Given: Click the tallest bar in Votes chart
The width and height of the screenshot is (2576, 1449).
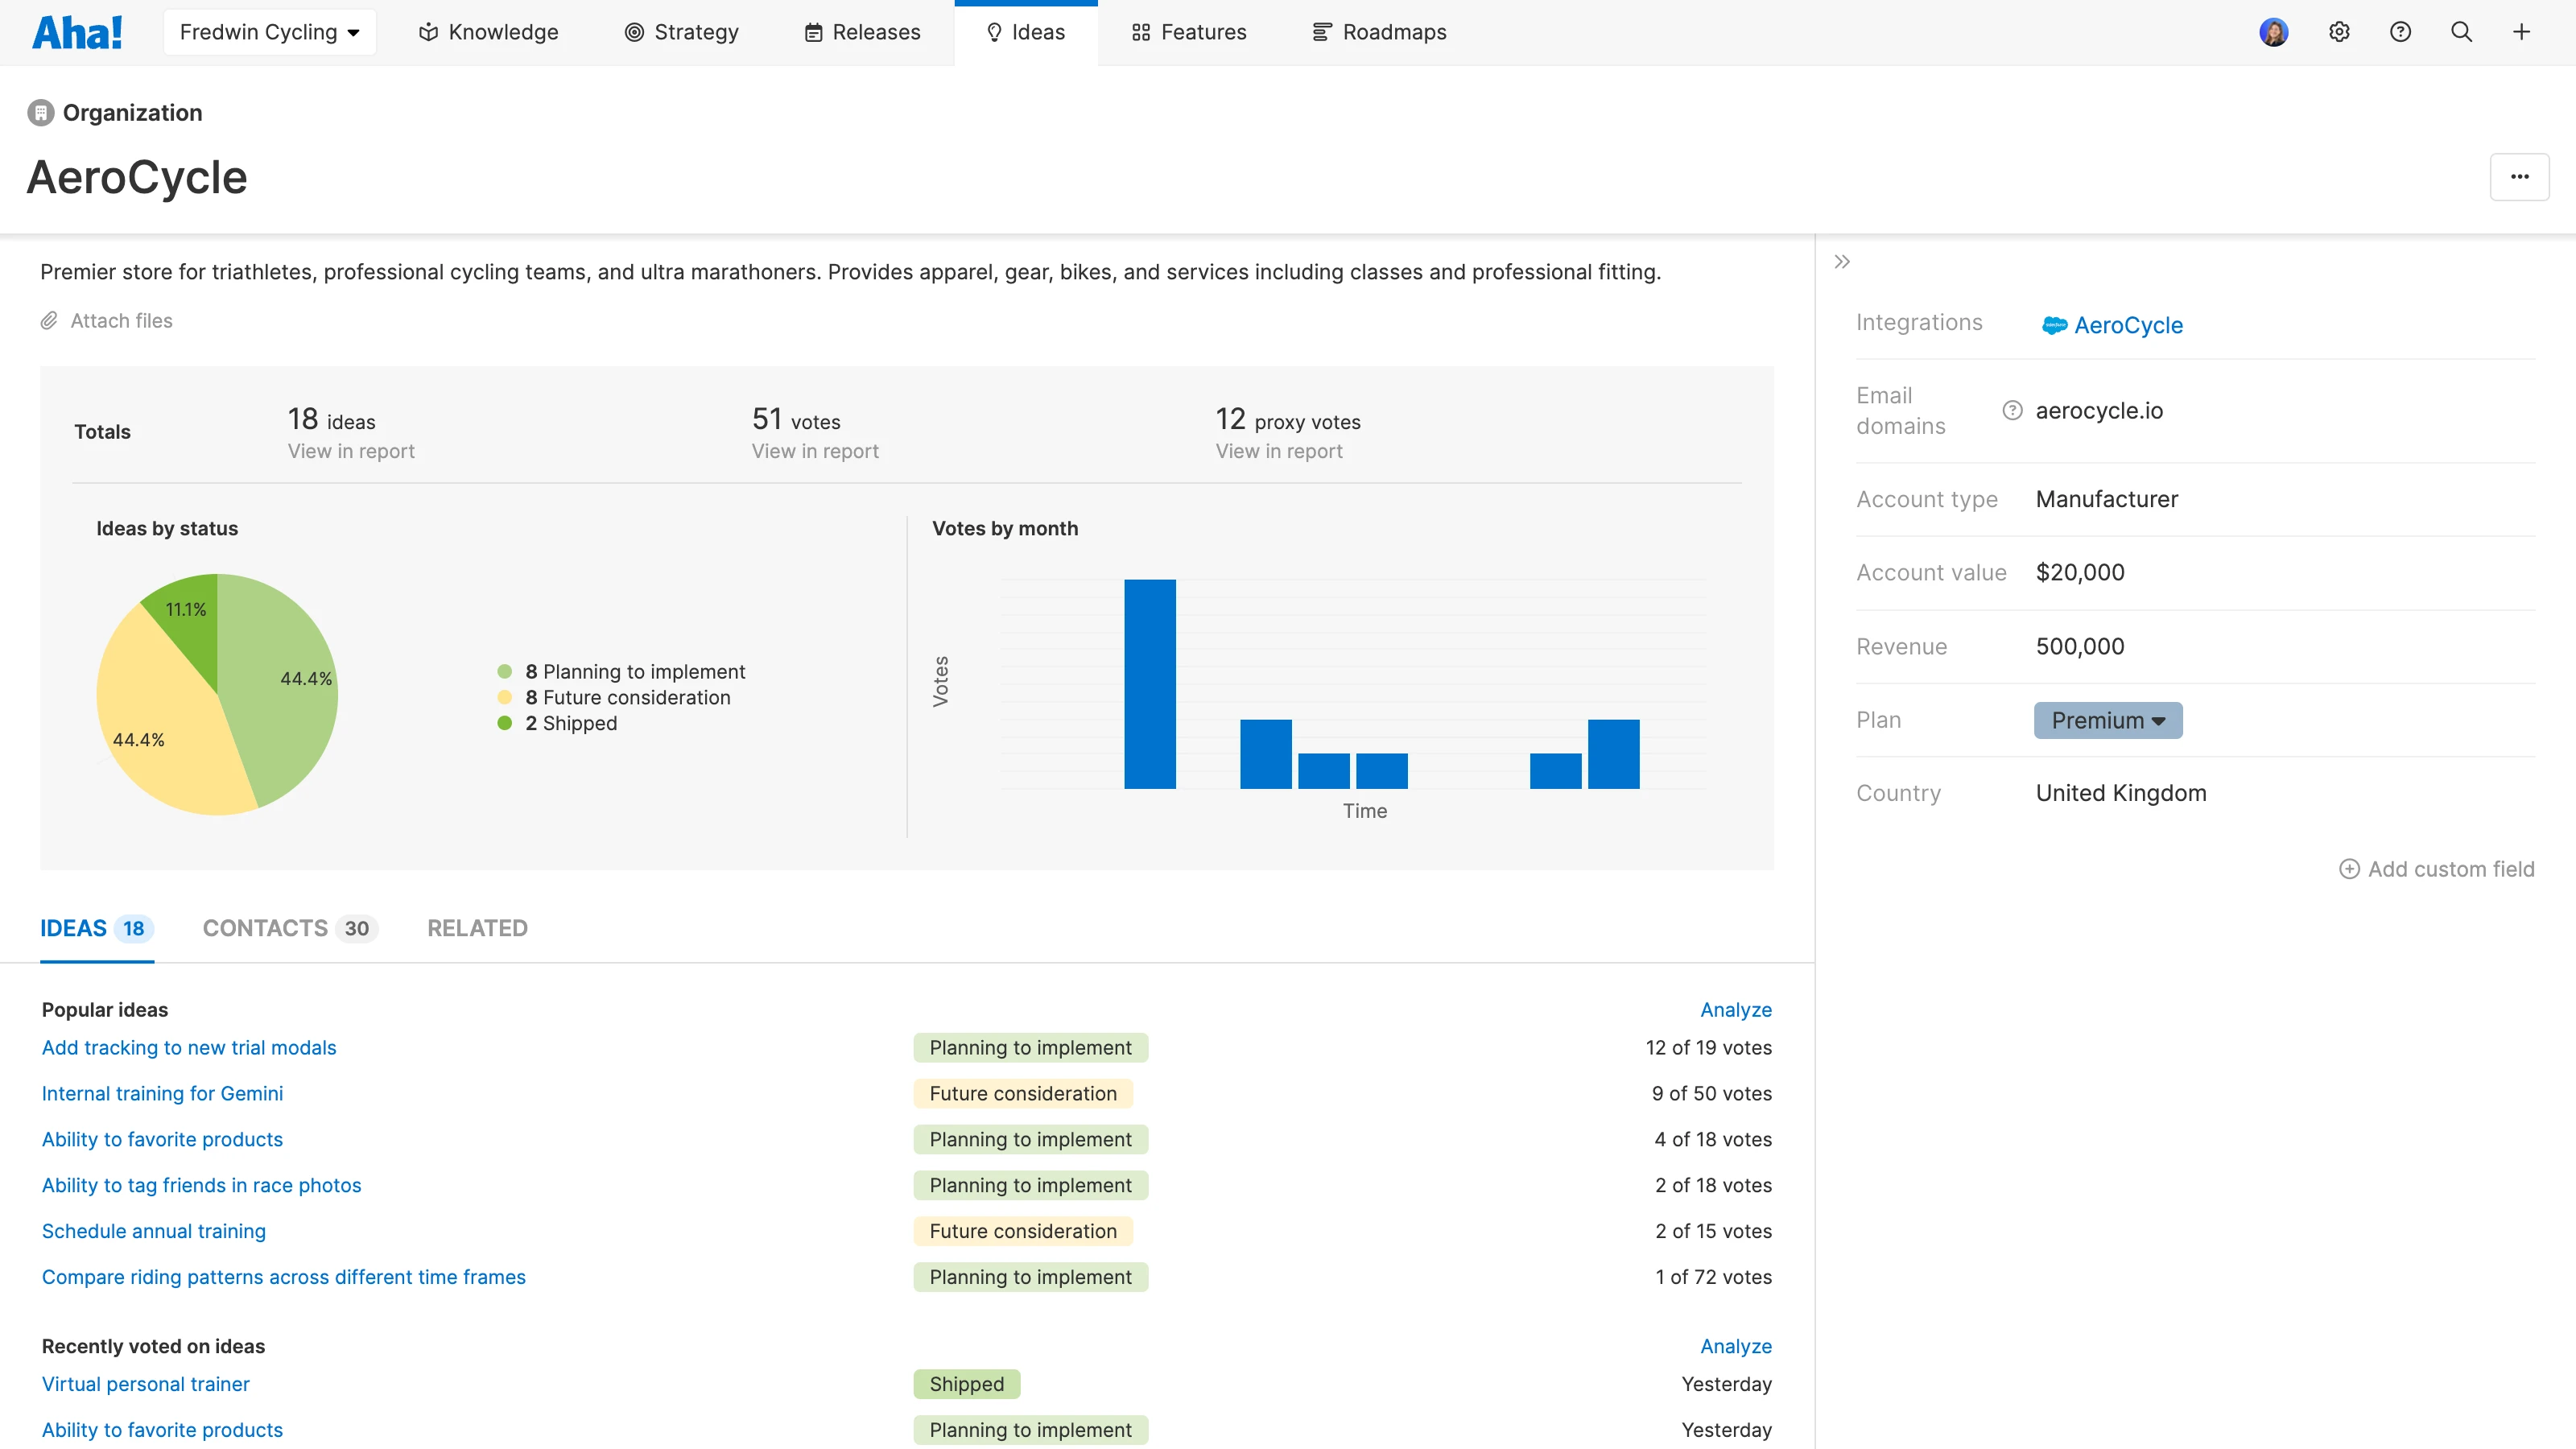Looking at the screenshot, I should (1149, 684).
